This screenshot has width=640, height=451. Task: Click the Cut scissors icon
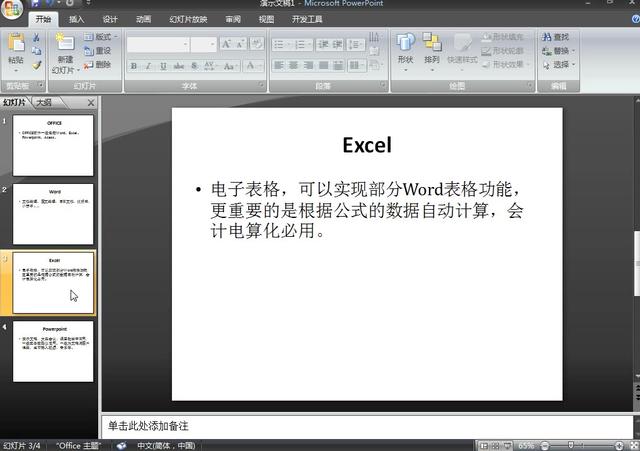[36, 38]
